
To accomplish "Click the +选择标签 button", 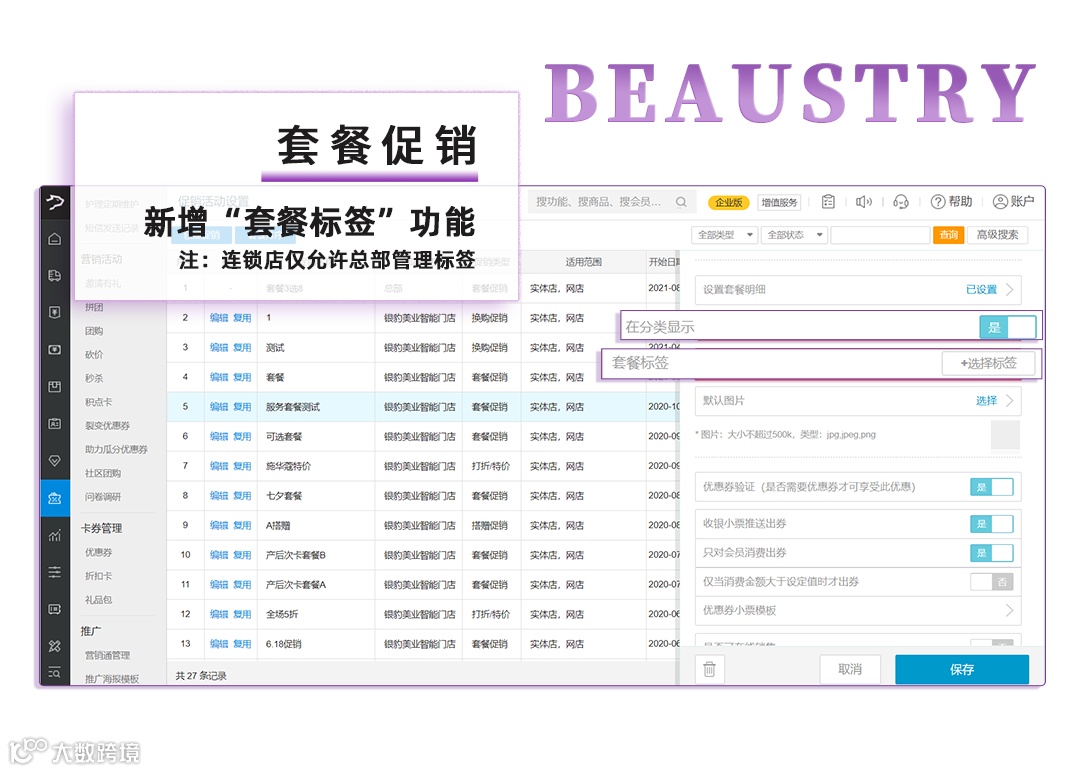I will [x=988, y=363].
